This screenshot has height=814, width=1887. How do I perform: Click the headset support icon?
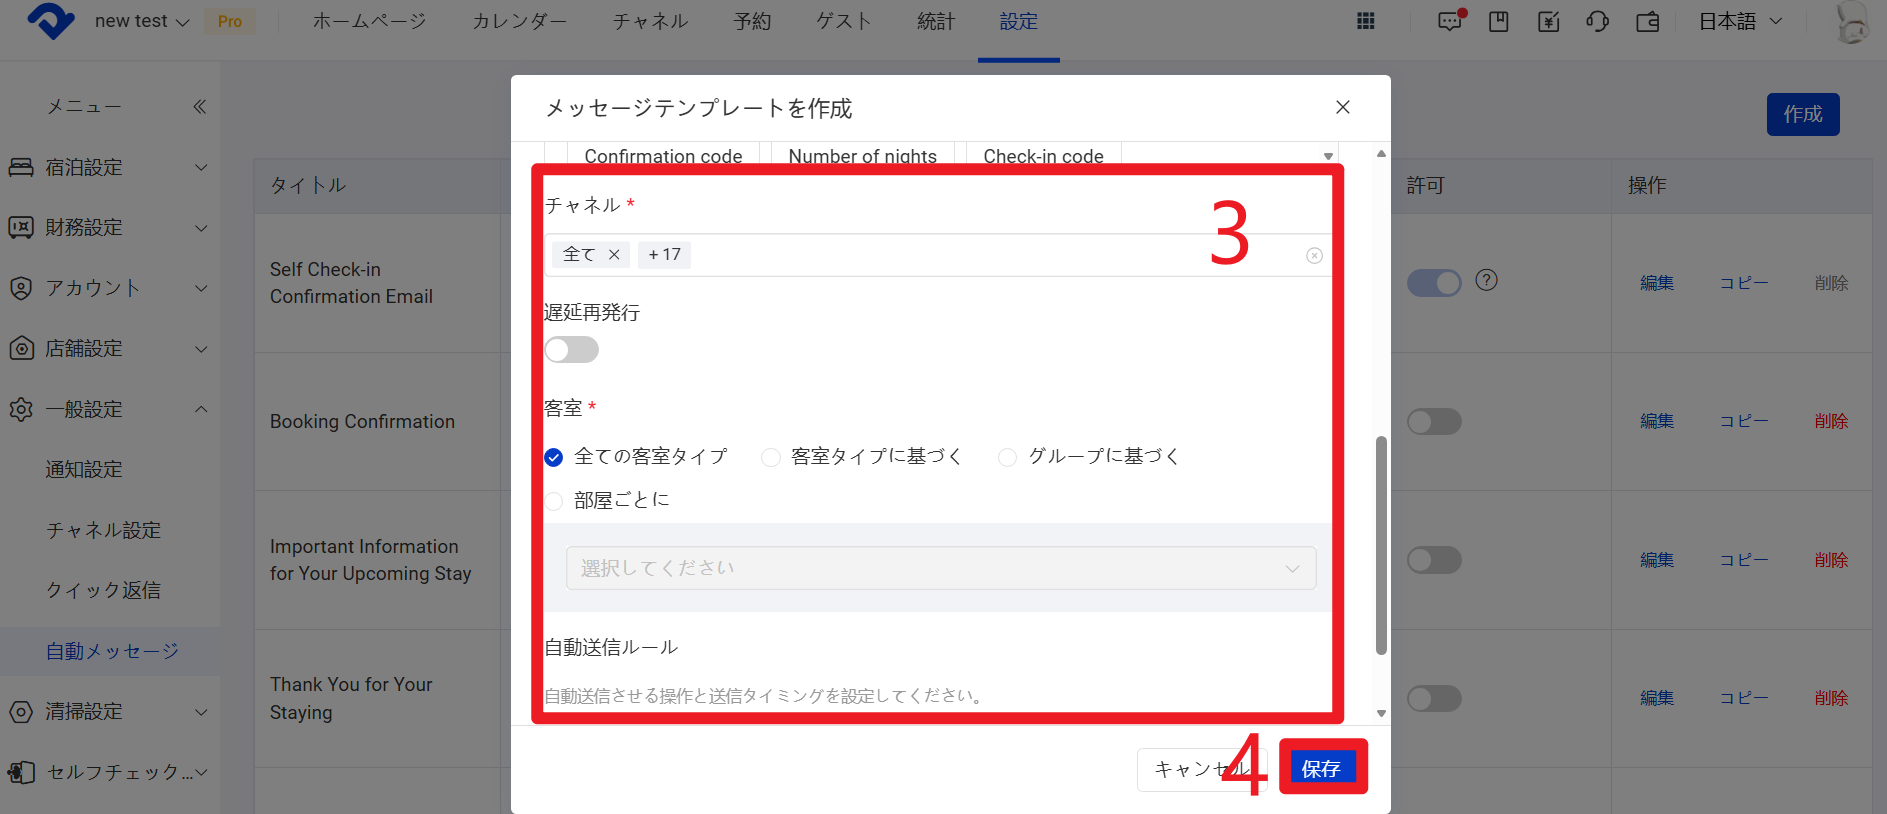[x=1597, y=21]
